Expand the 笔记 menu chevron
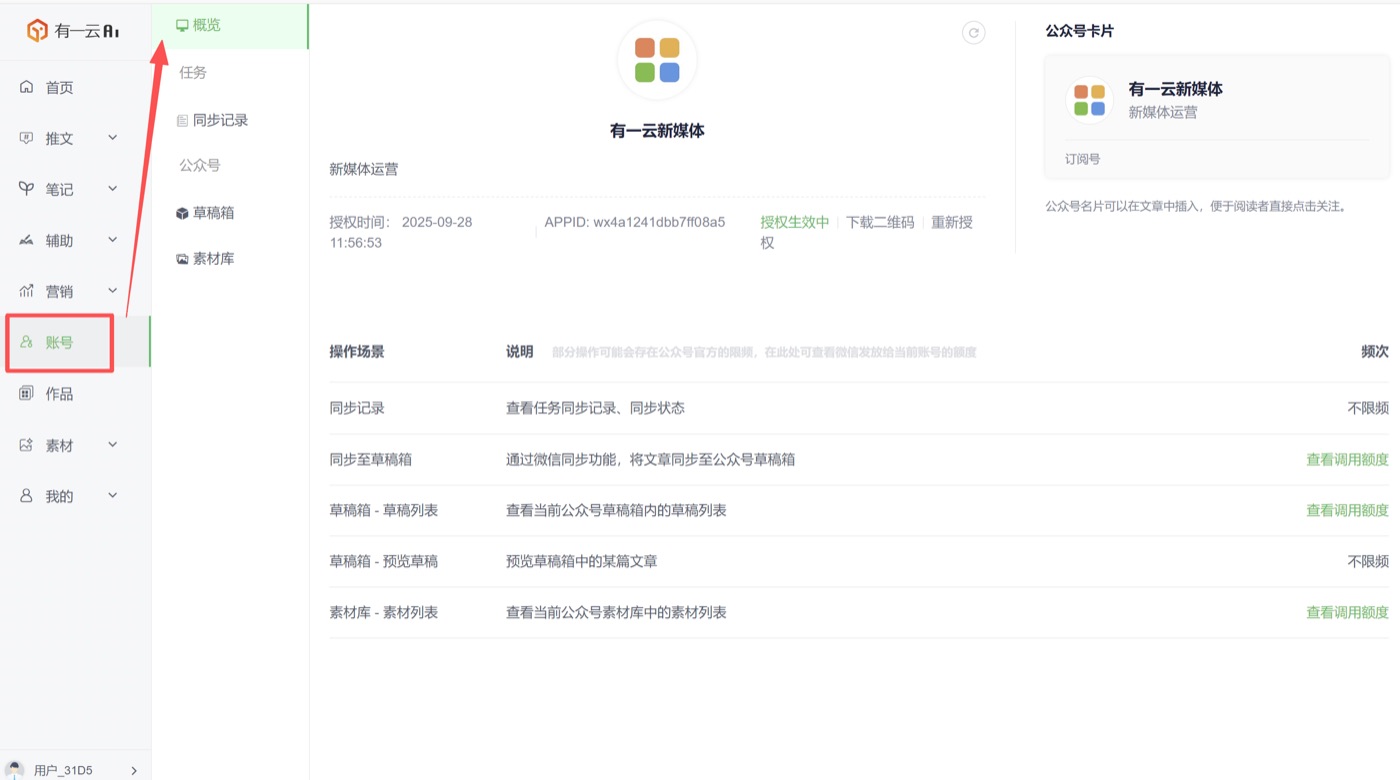The width and height of the screenshot is (1400, 780). point(113,189)
